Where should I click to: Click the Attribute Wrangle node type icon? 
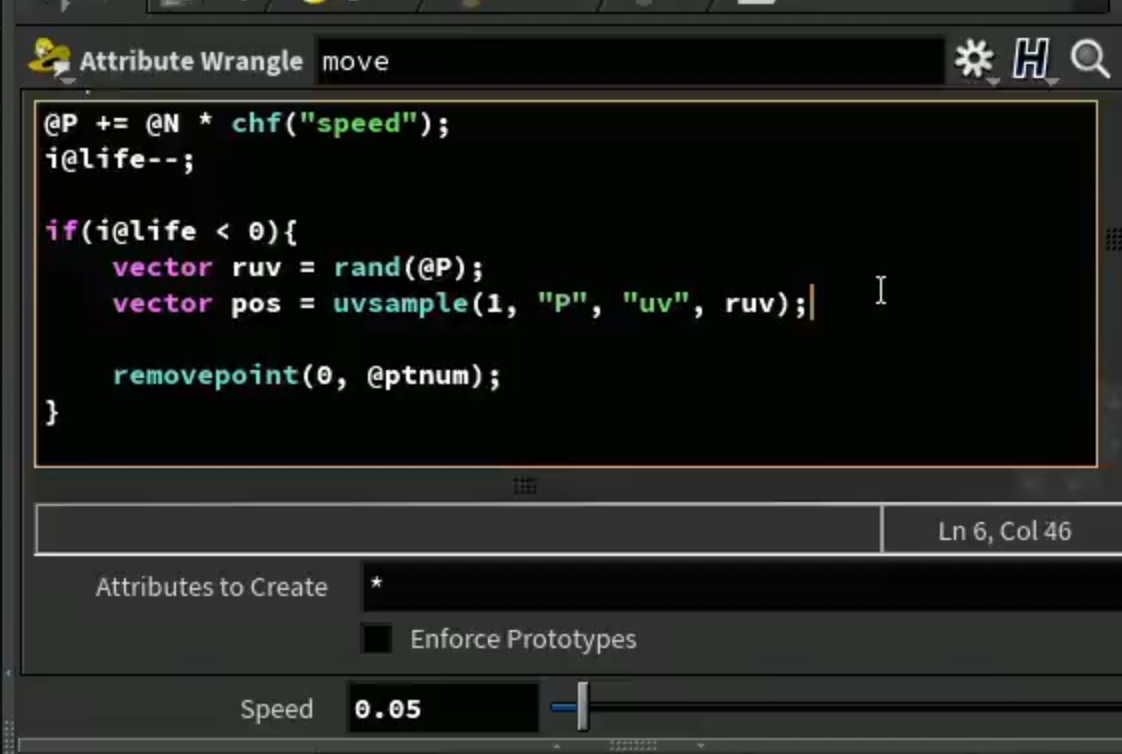[x=49, y=58]
